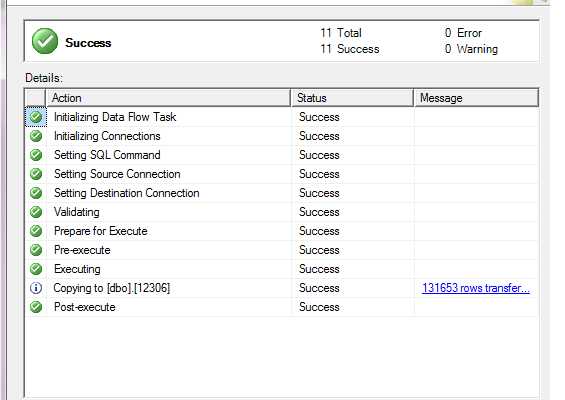Click green check beside Initializing Connections
The width and height of the screenshot is (565, 400).
[36, 136]
